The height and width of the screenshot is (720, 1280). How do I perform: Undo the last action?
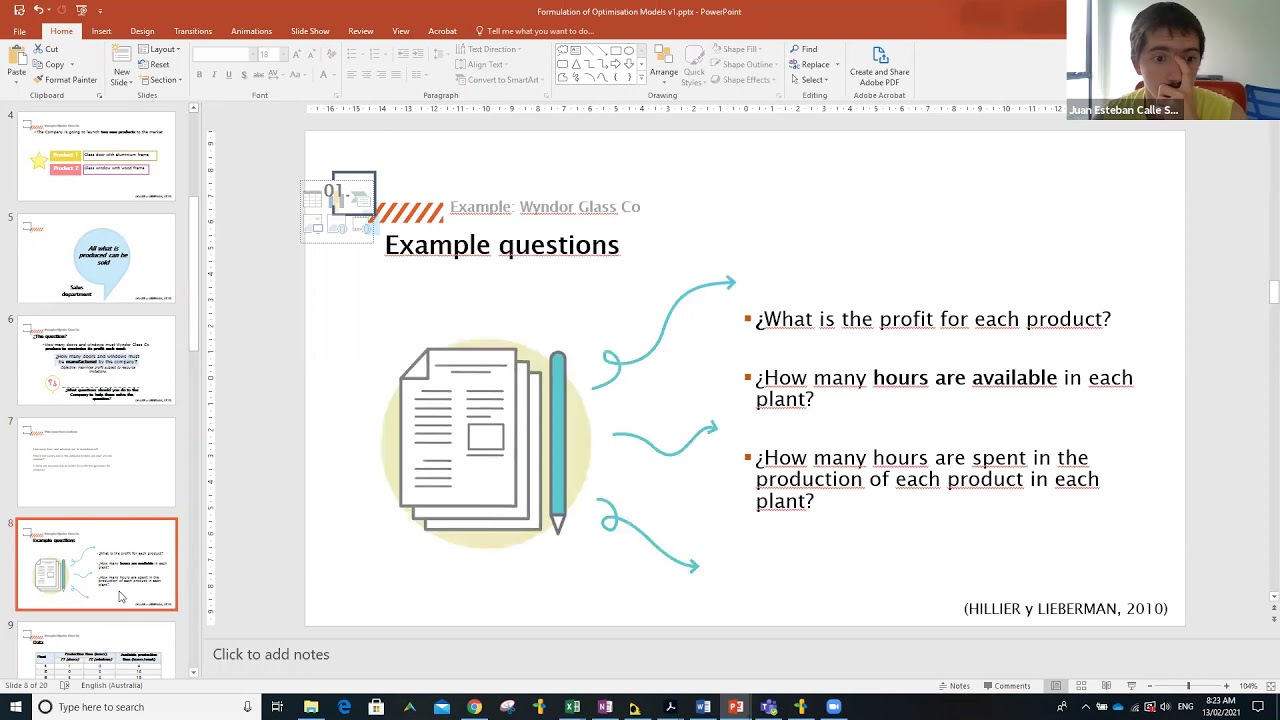[39, 10]
